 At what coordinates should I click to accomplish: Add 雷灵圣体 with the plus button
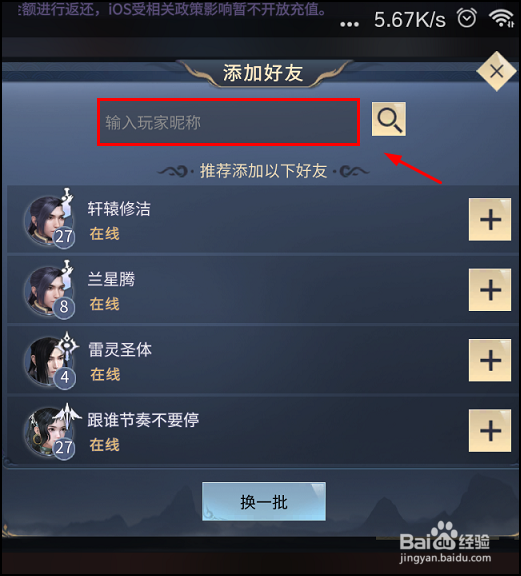pos(490,360)
